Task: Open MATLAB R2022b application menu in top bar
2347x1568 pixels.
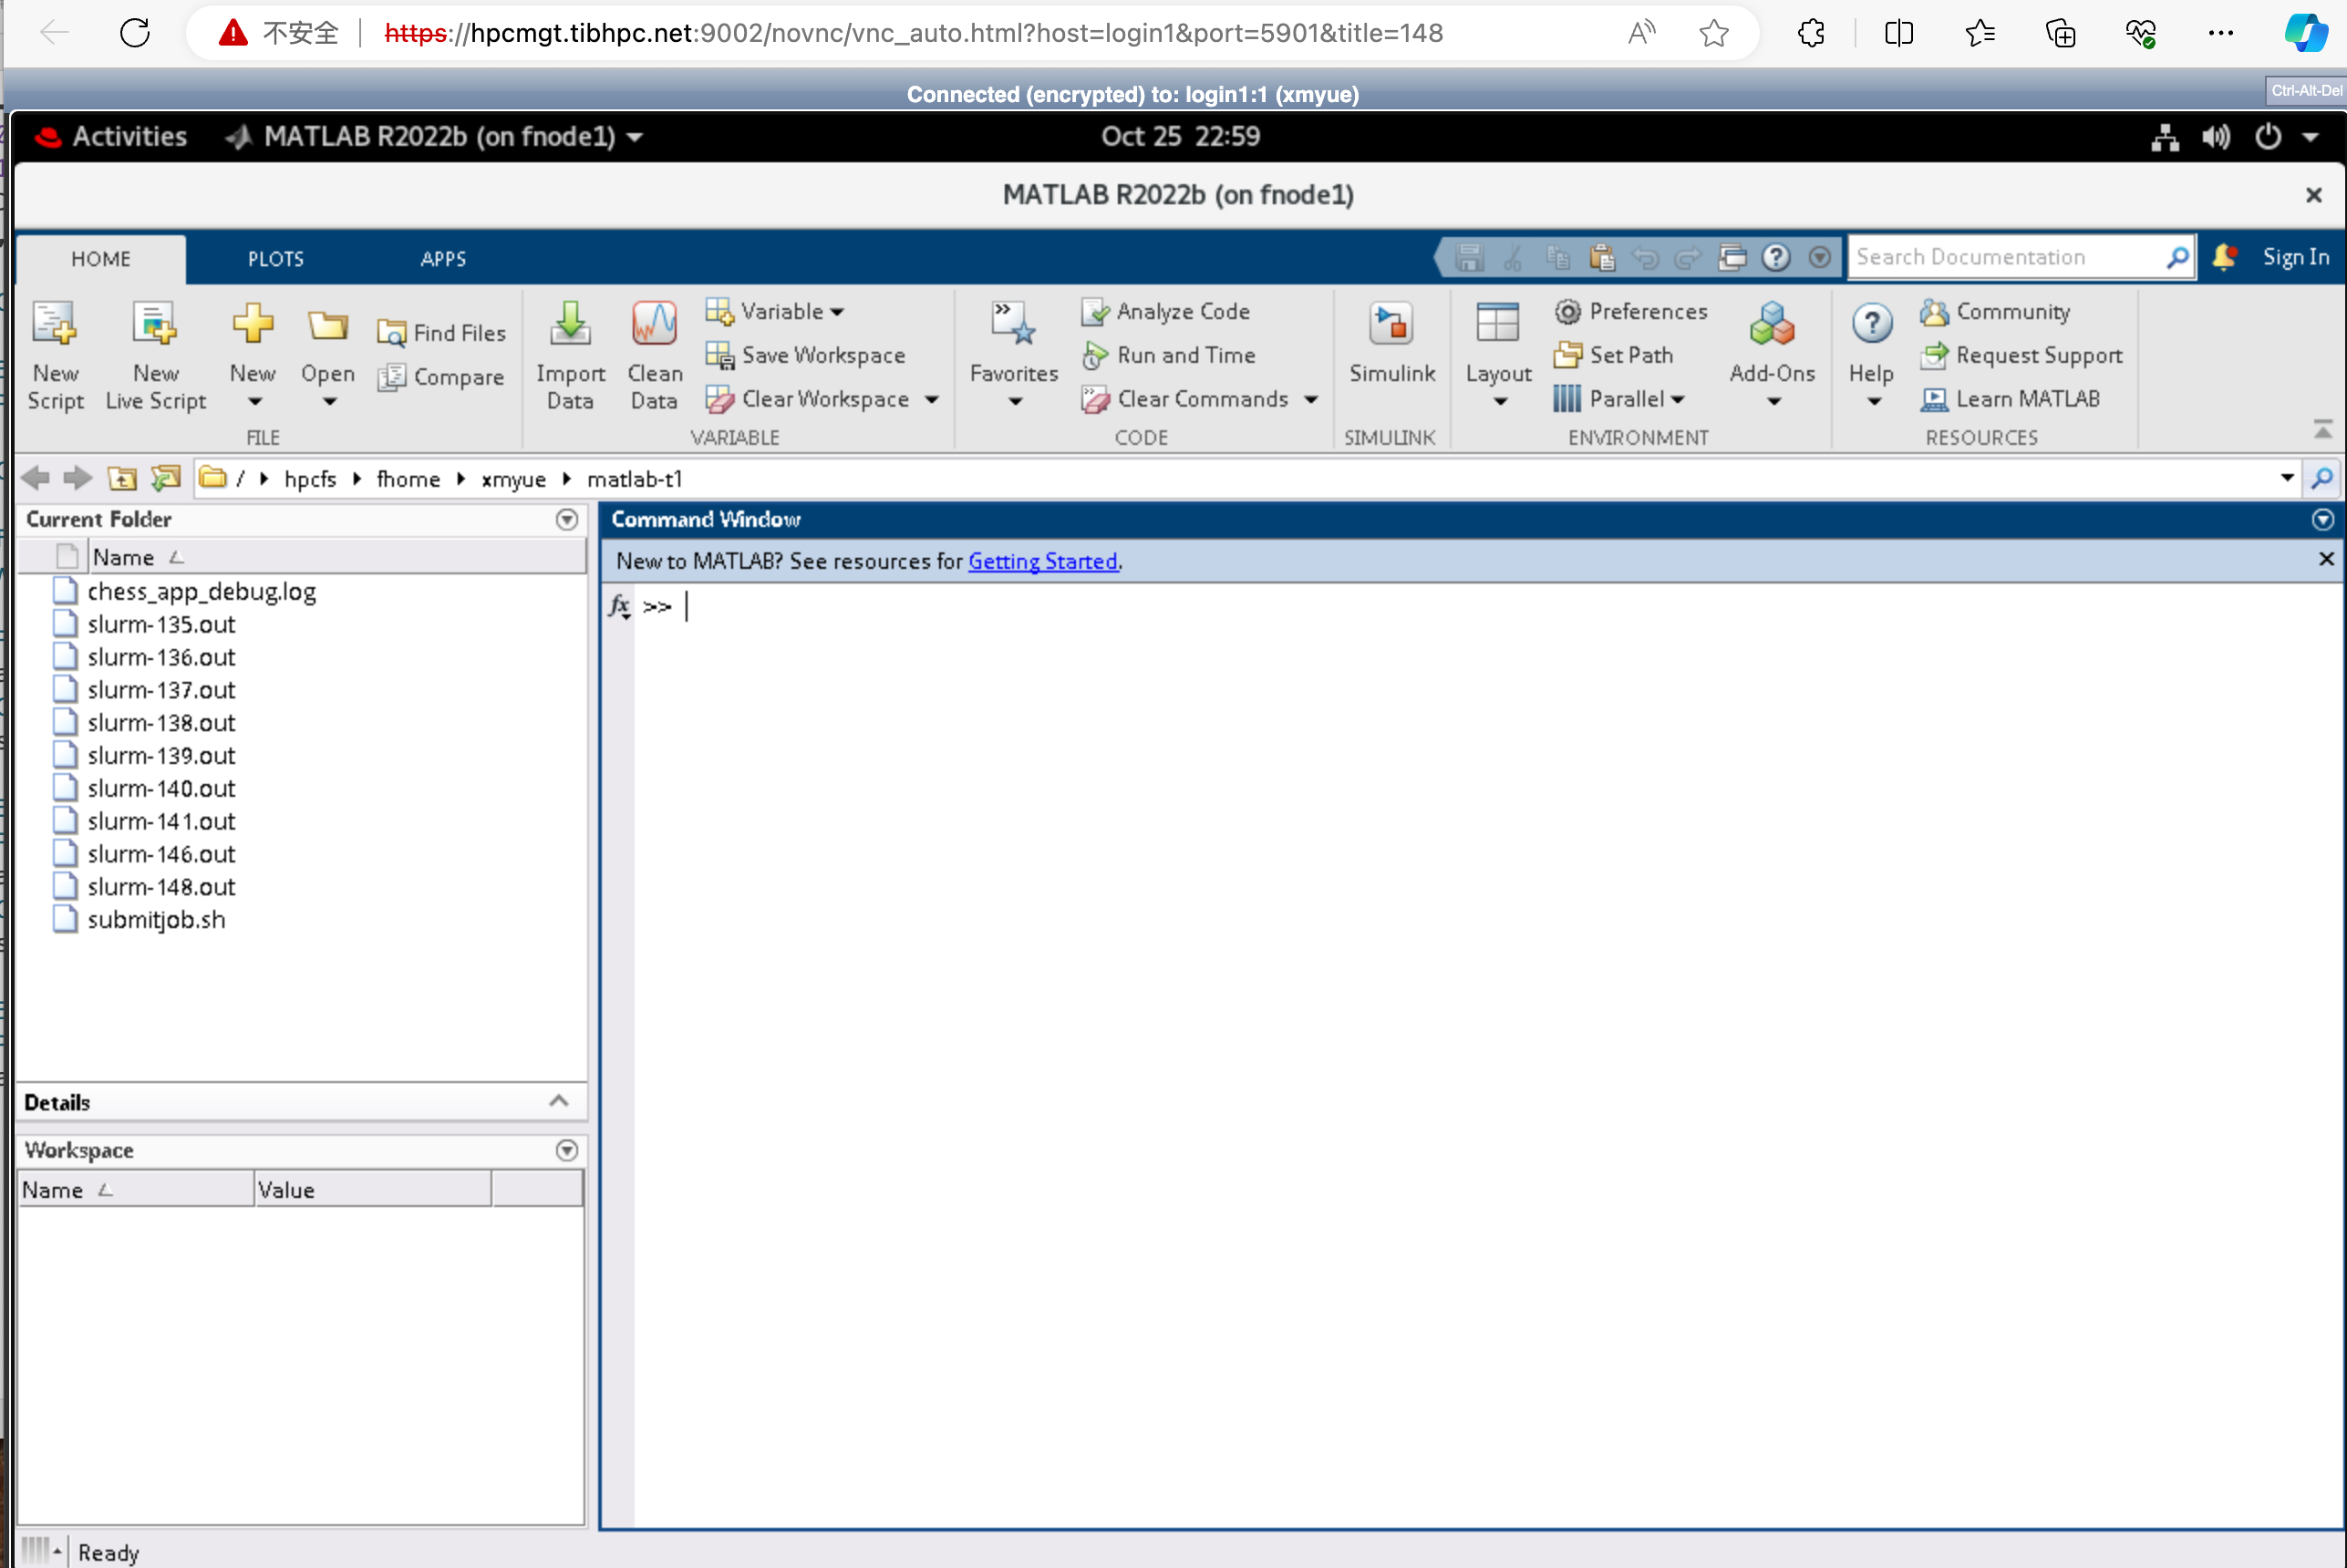Action: [435, 137]
